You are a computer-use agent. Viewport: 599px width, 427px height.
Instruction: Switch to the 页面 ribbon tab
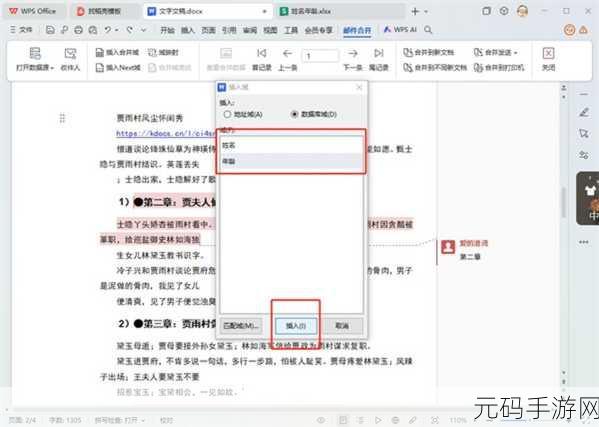pos(208,30)
